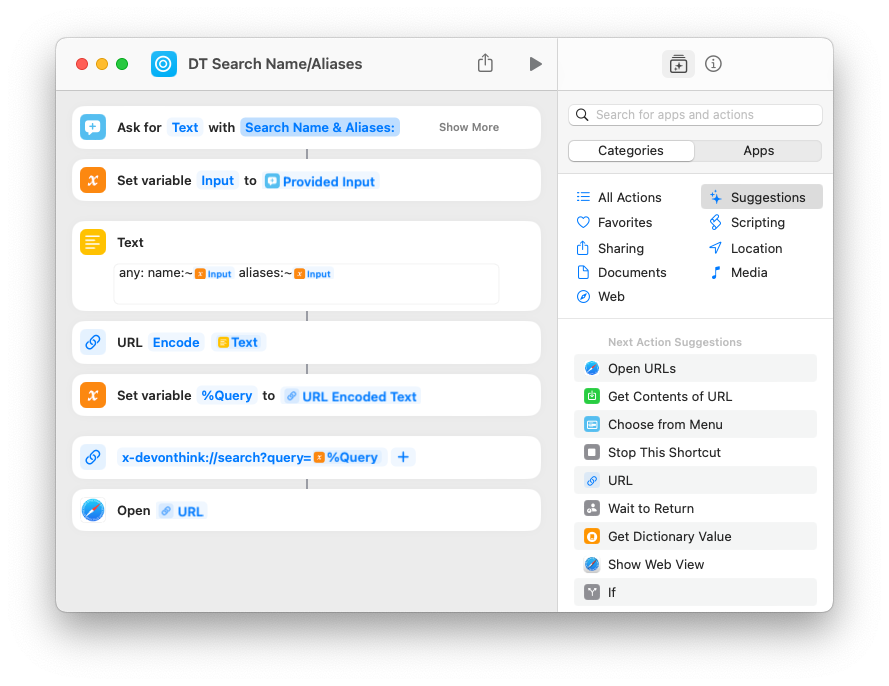Click the Provided Input variable token

click(320, 181)
